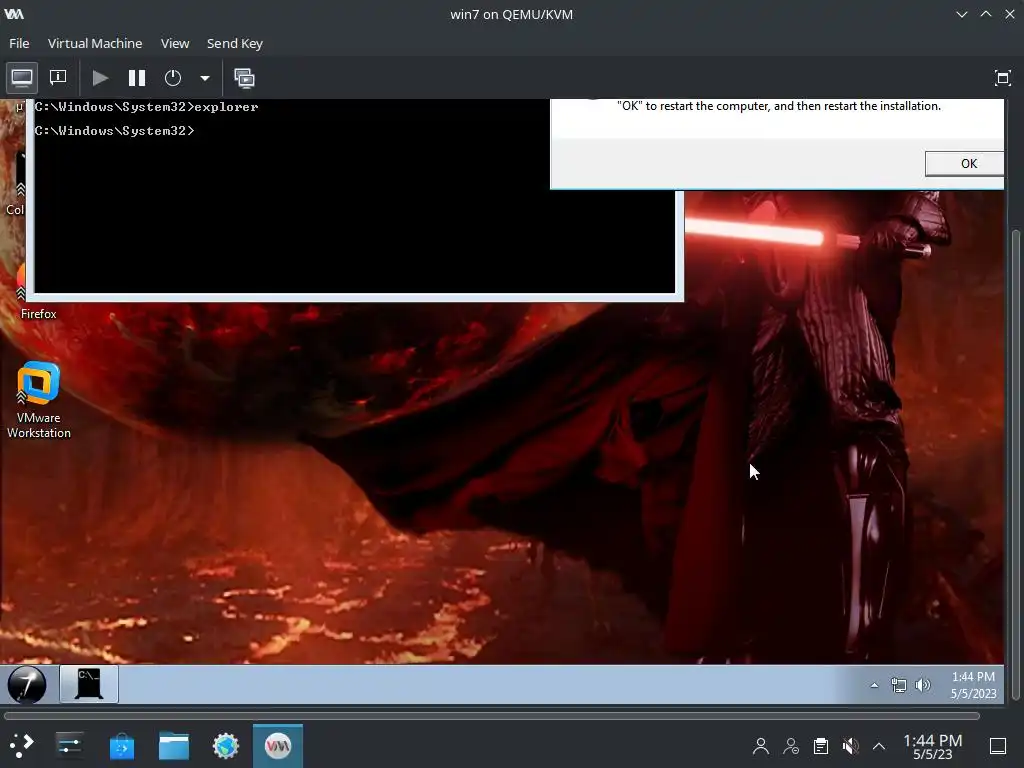The image size is (1024, 768).
Task: Open the Windows network tray icon
Action: pos(899,685)
